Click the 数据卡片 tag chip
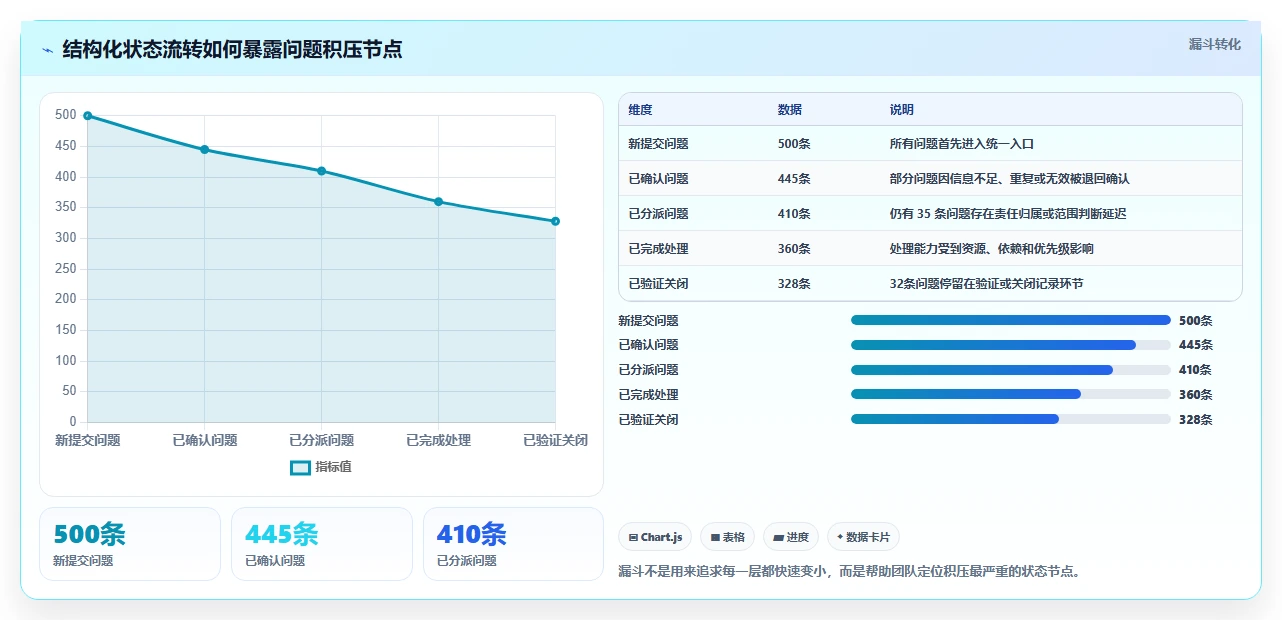 pyautogui.click(x=863, y=537)
